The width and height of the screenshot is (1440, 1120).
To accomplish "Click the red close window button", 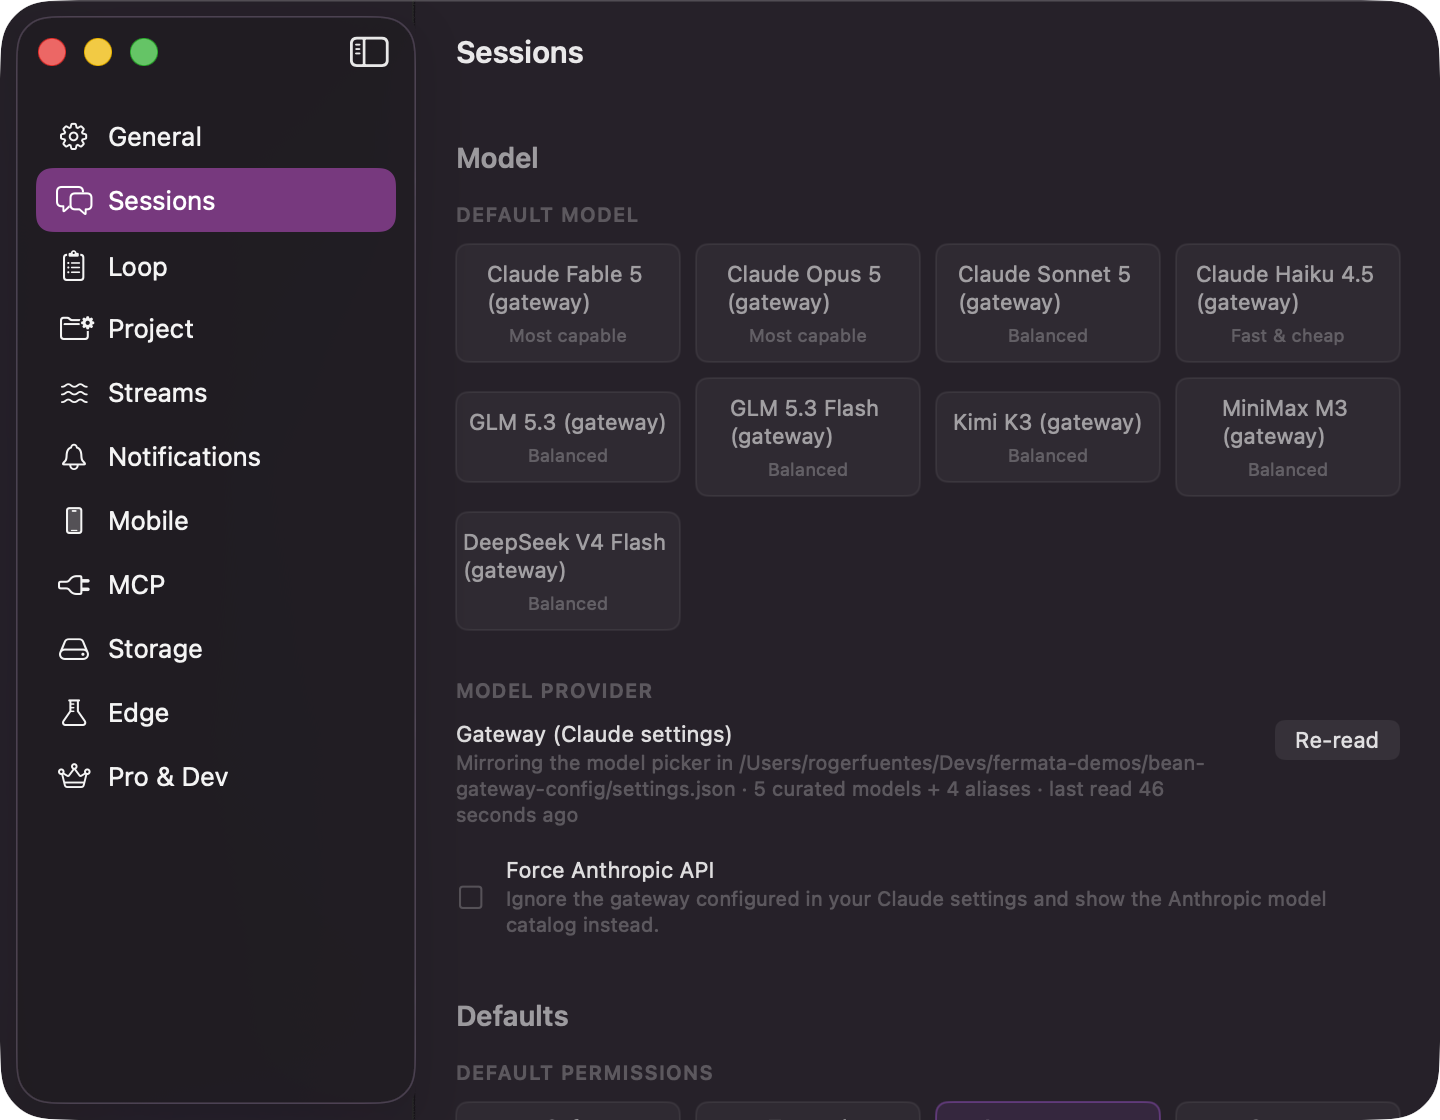I will click(x=52, y=52).
